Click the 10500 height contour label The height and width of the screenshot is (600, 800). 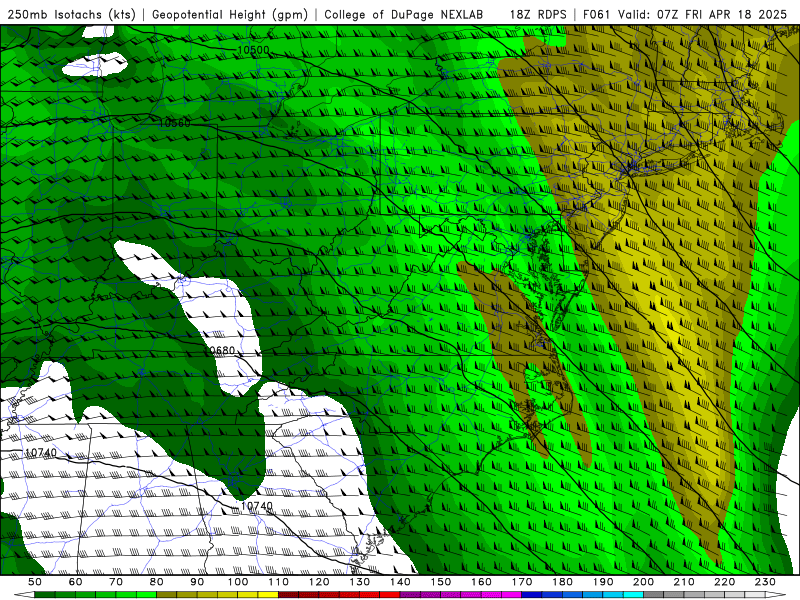pyautogui.click(x=254, y=50)
